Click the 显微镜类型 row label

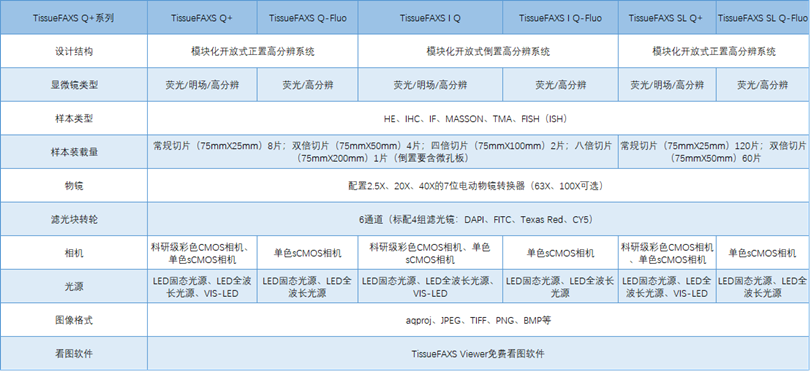pos(74,85)
